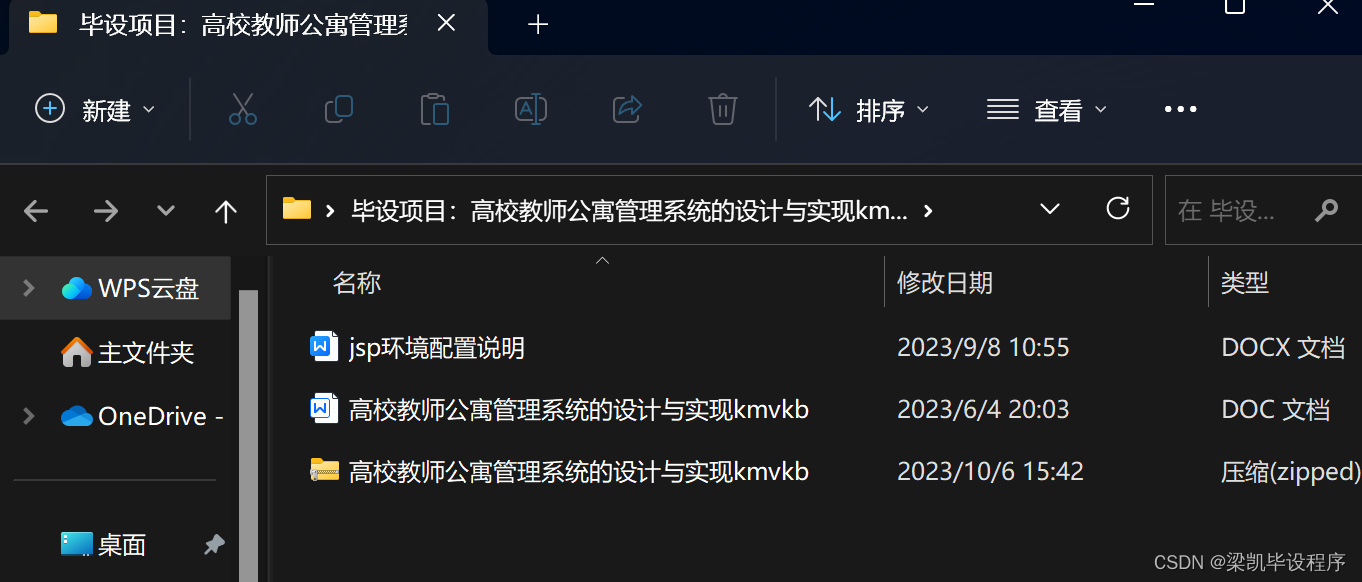
Task: Click the Paste clipboard icon
Action: coord(435,109)
